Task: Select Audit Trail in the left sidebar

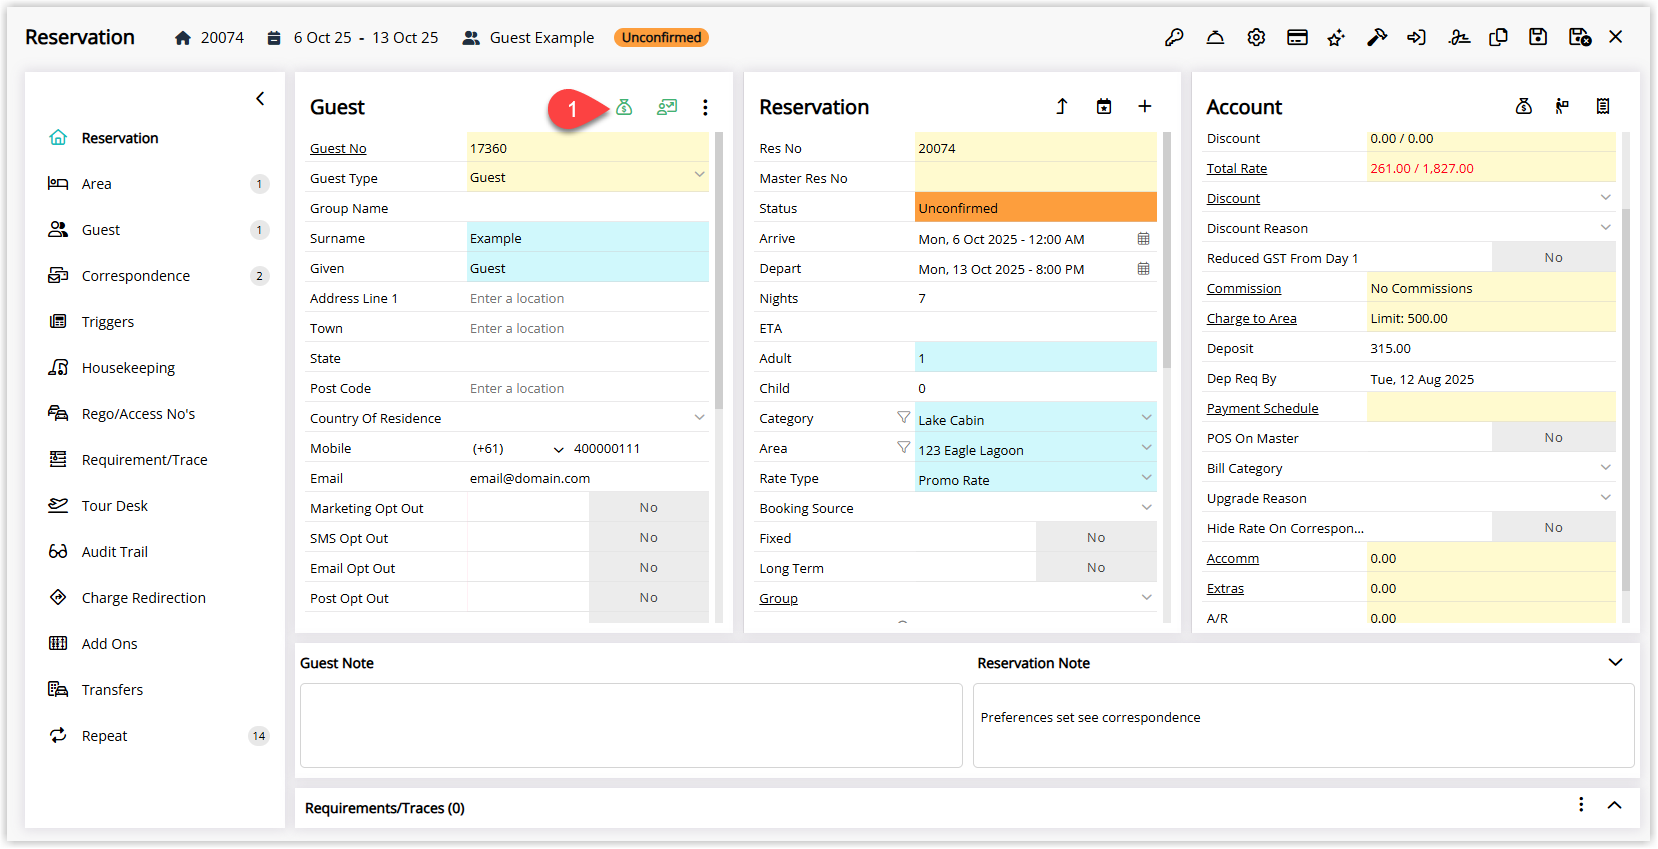Action: [x=115, y=552]
